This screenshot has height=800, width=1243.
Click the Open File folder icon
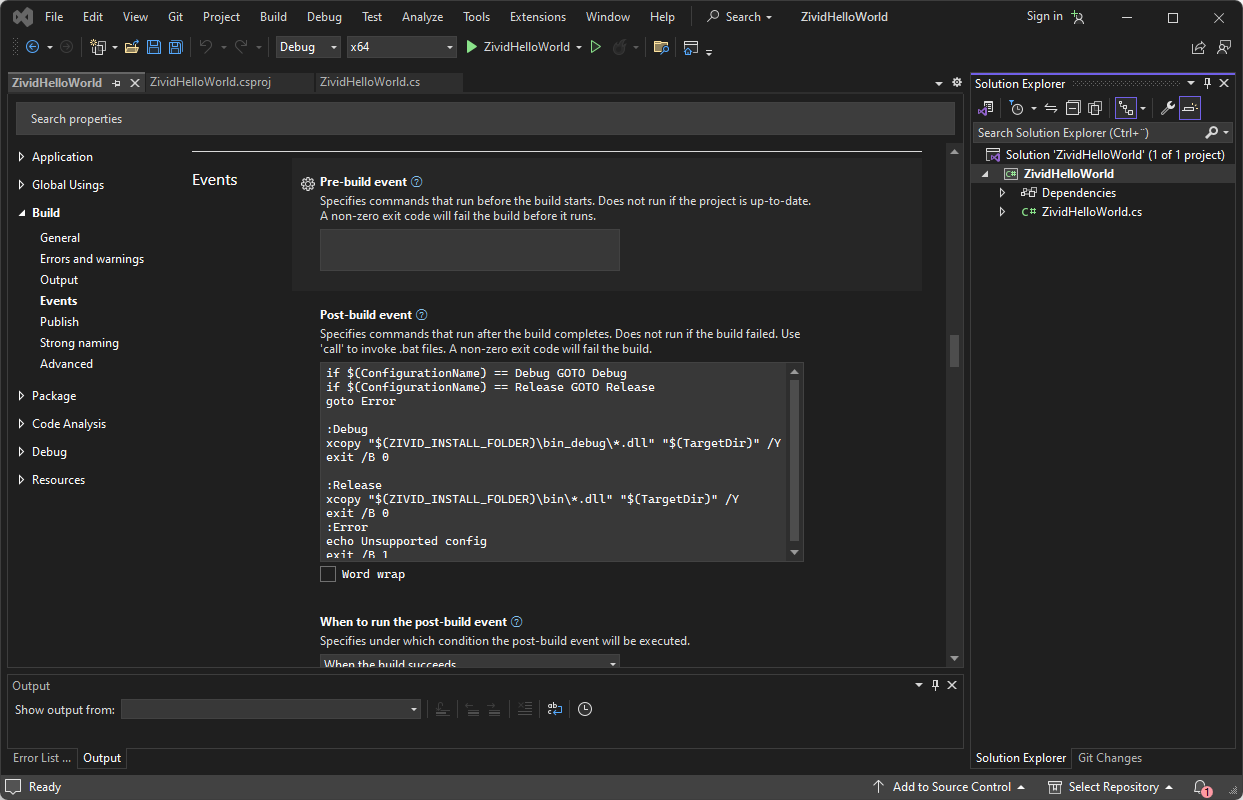point(132,47)
